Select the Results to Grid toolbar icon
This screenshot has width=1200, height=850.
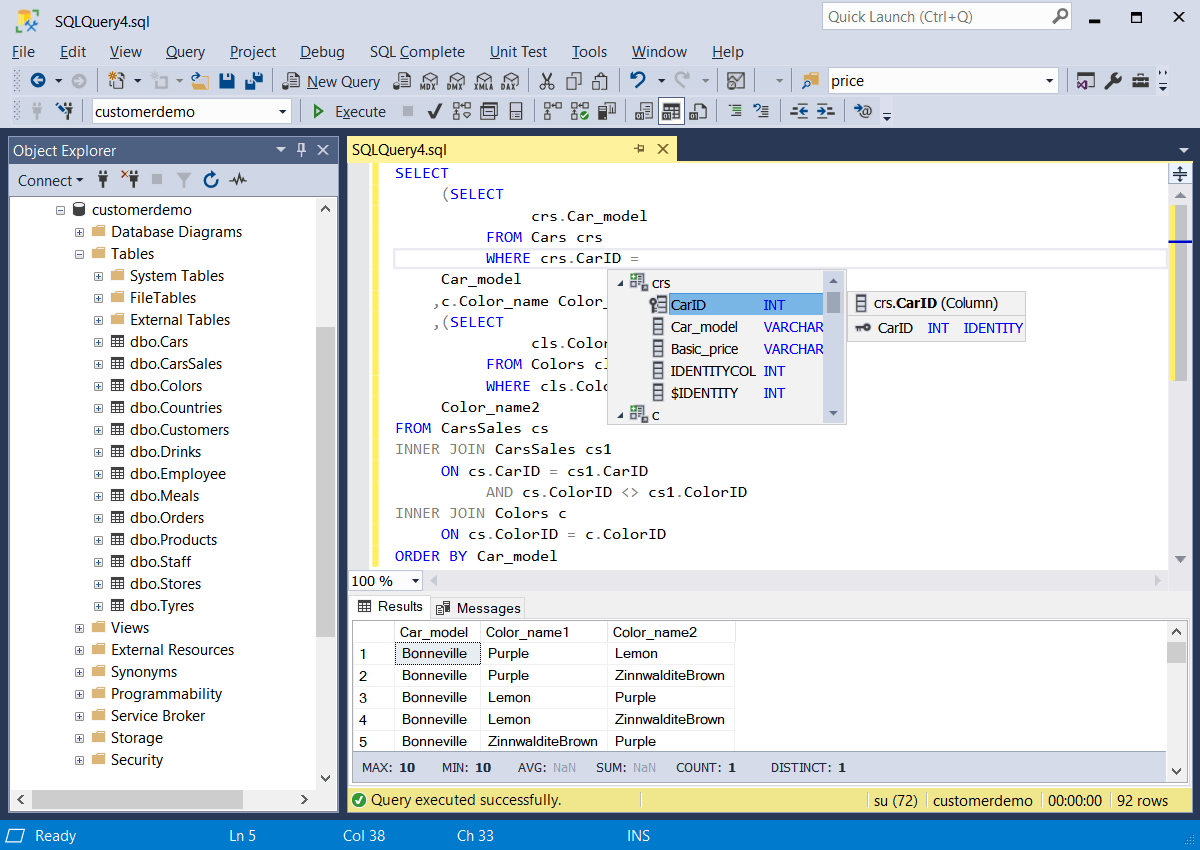(x=670, y=110)
